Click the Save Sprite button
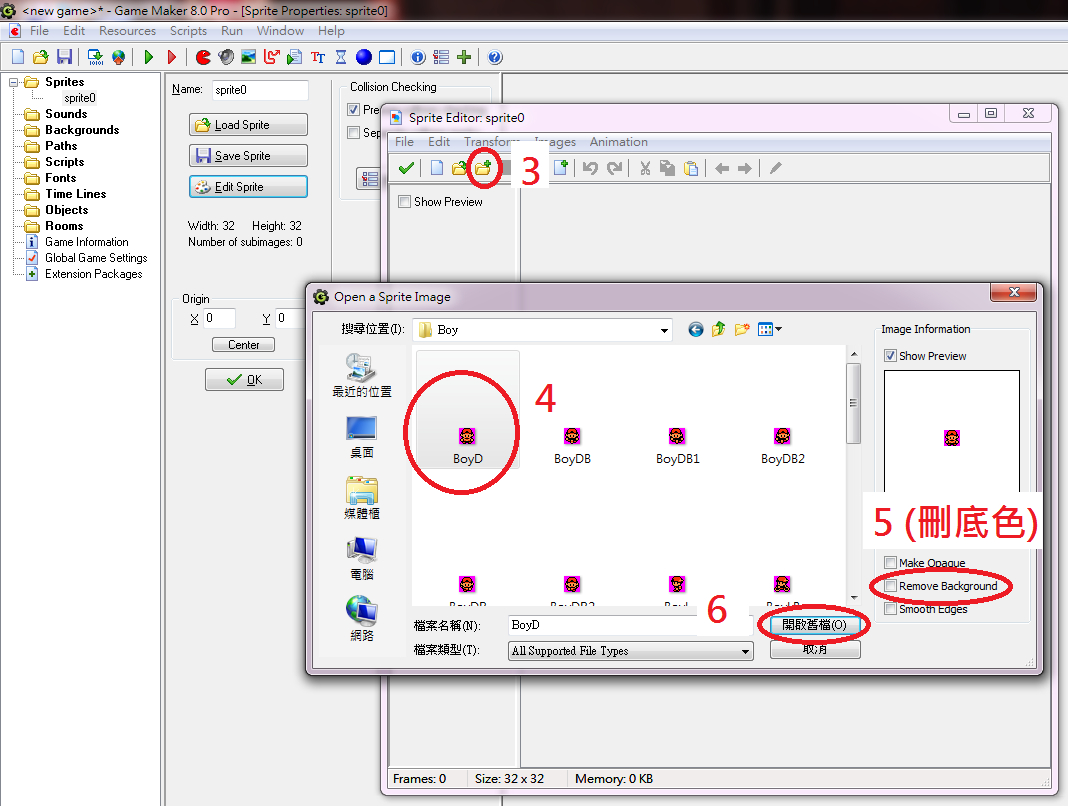This screenshot has width=1068, height=806. pyautogui.click(x=248, y=155)
